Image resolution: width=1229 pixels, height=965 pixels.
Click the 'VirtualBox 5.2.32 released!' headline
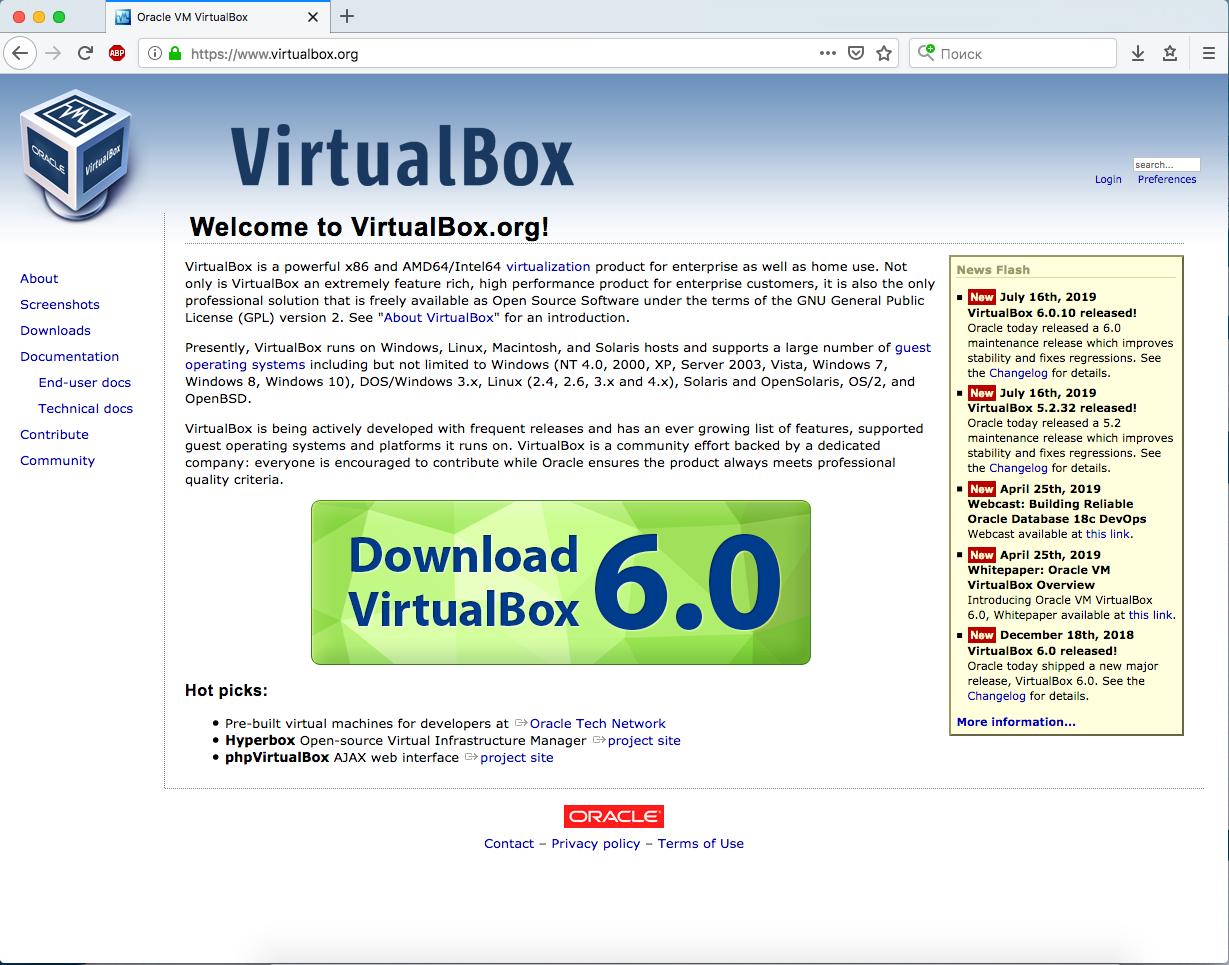[x=1052, y=408]
